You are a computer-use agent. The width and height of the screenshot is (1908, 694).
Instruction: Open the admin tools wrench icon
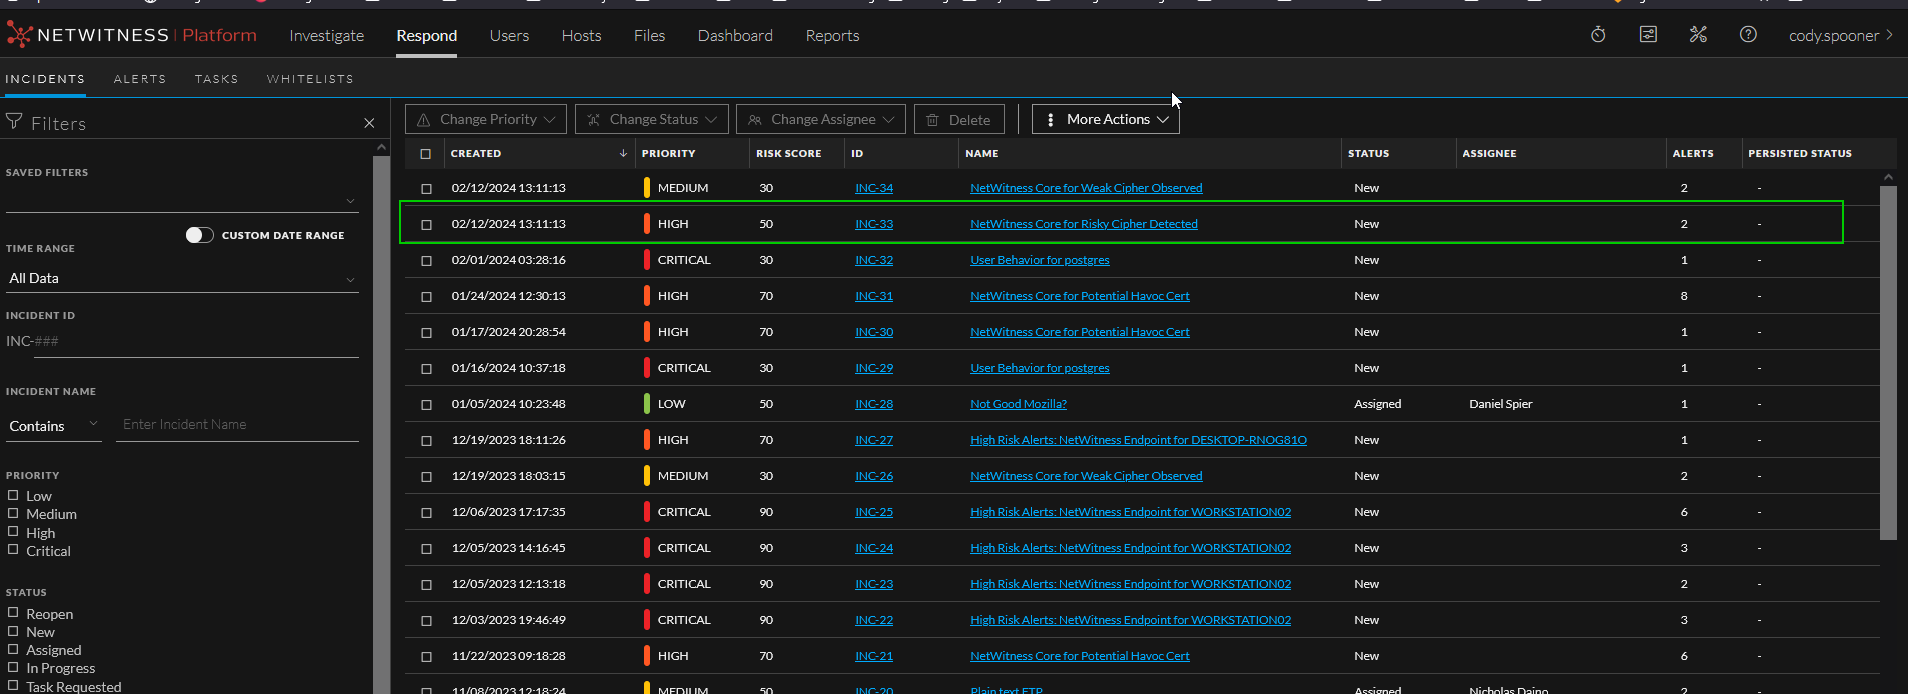1698,35
